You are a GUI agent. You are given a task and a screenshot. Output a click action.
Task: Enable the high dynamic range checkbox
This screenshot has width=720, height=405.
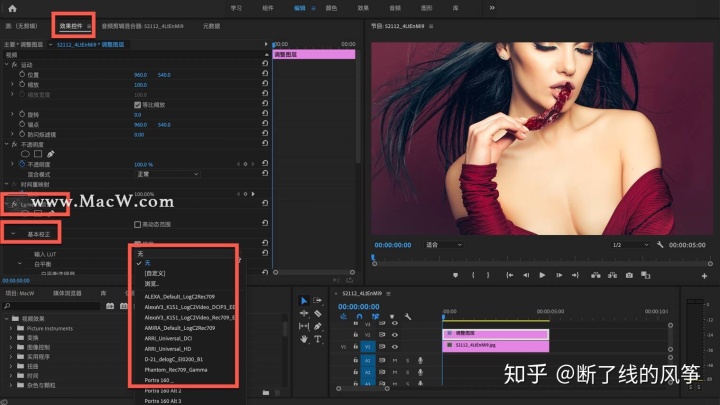pos(137,224)
